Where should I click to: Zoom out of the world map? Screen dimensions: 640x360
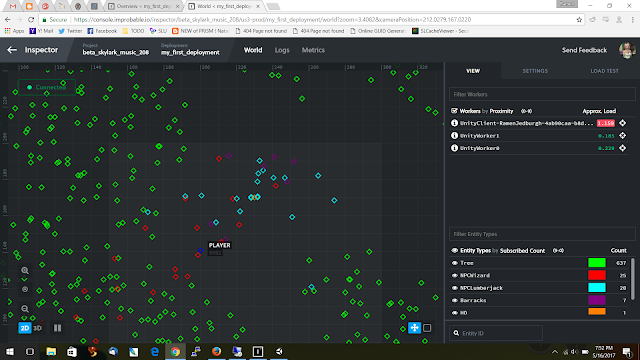click(x=25, y=309)
